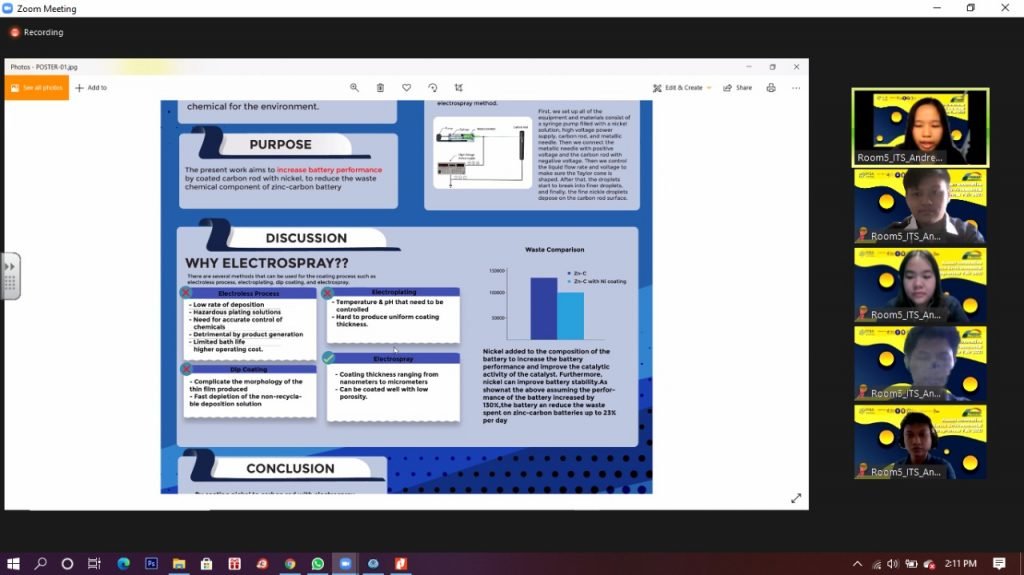Viewport: 1024px width, 575px height.
Task: Add photo to favorites with the heart icon
Action: click(x=406, y=88)
